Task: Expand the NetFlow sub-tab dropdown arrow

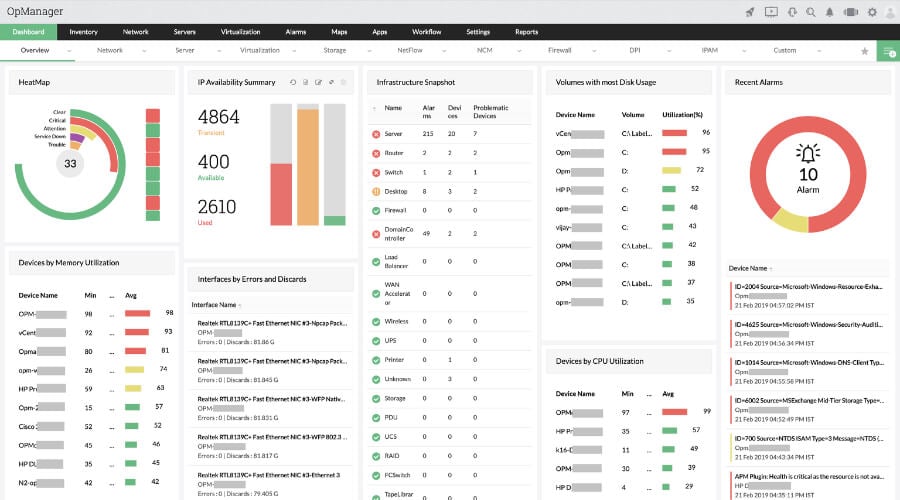Action: click(x=444, y=52)
